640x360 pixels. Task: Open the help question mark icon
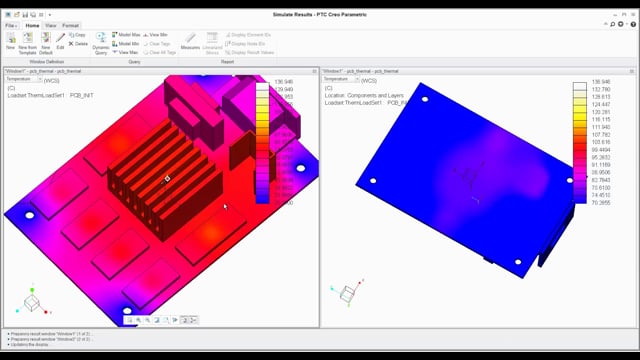[x=633, y=24]
